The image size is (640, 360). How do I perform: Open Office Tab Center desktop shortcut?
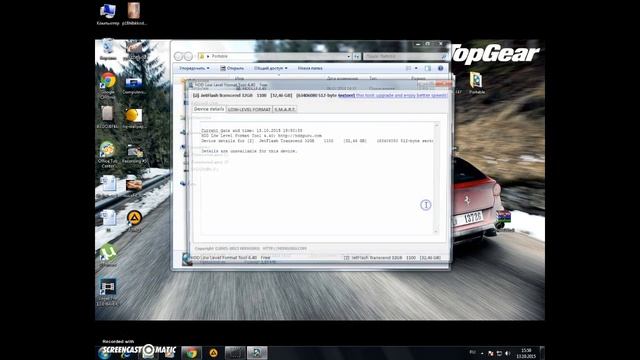[x=108, y=155]
